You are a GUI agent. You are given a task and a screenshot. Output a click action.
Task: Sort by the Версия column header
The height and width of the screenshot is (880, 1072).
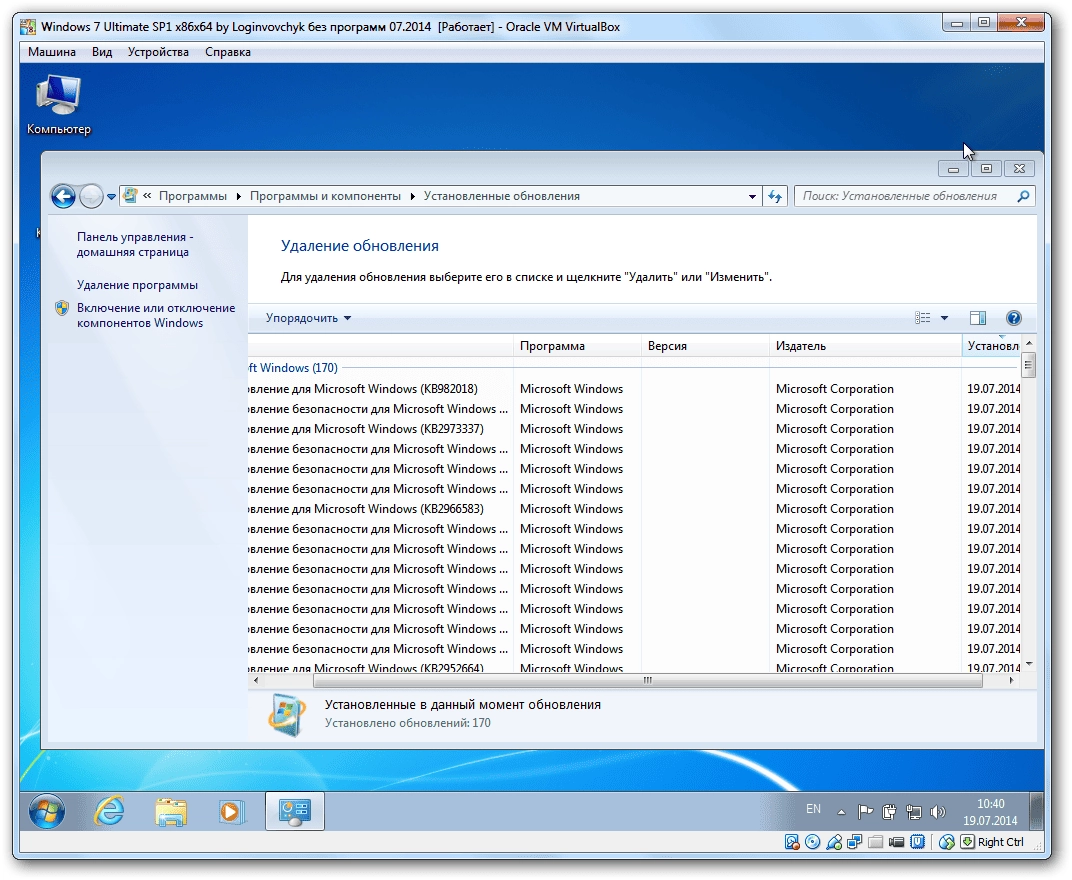point(706,346)
